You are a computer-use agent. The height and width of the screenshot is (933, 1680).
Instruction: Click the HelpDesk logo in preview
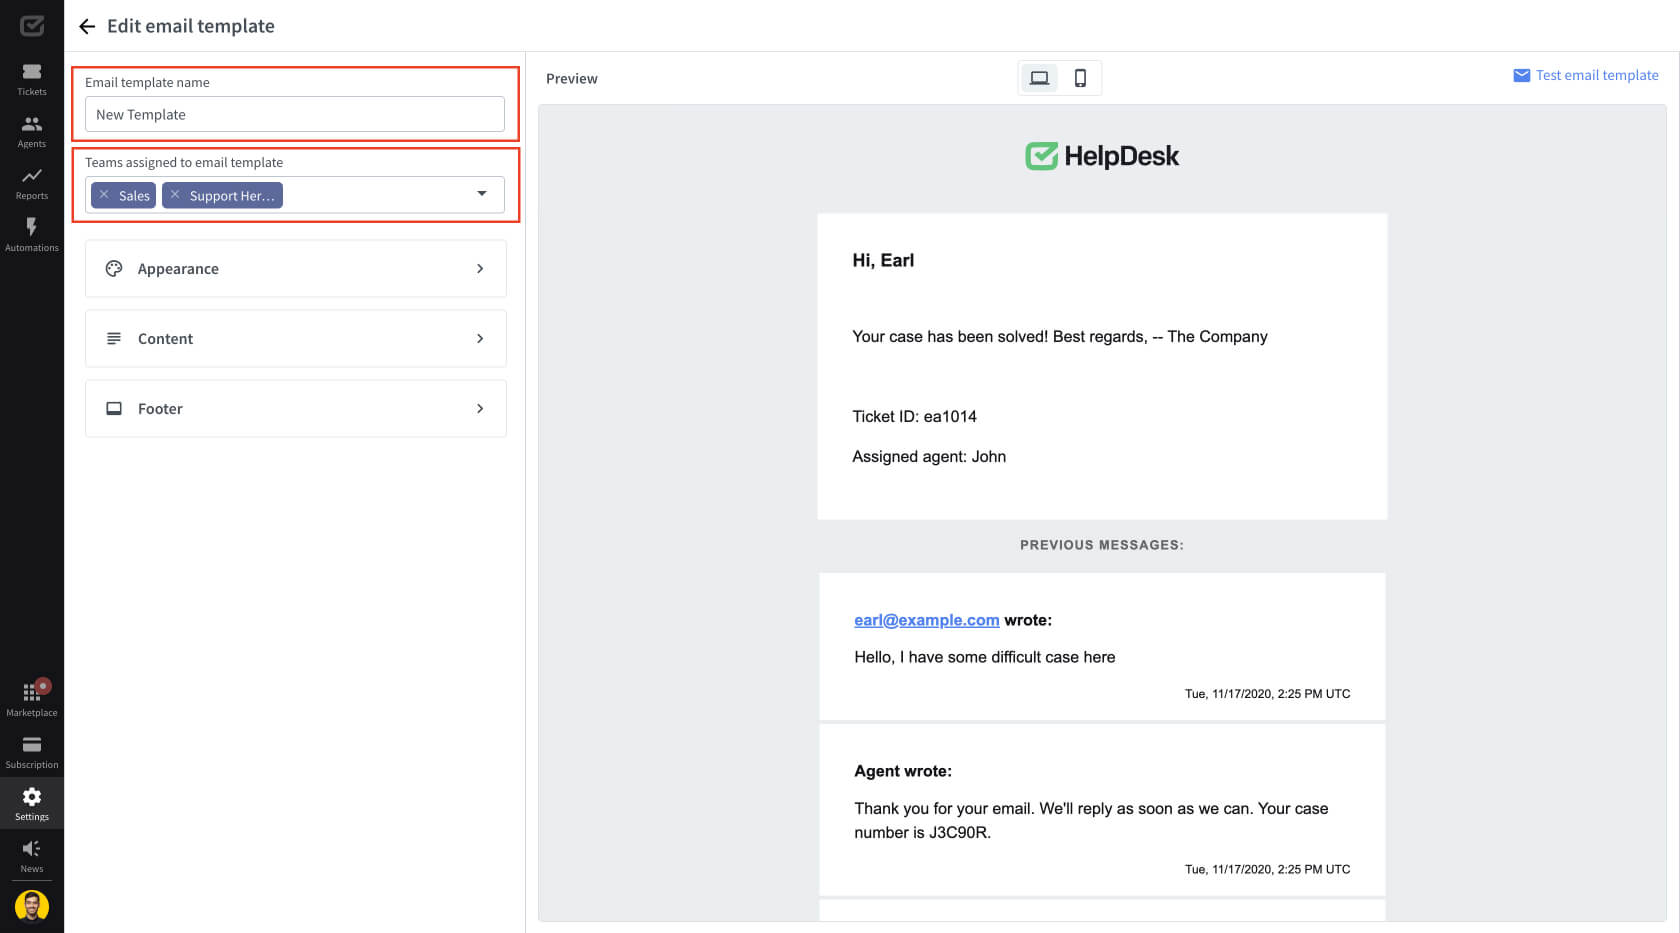1102,156
